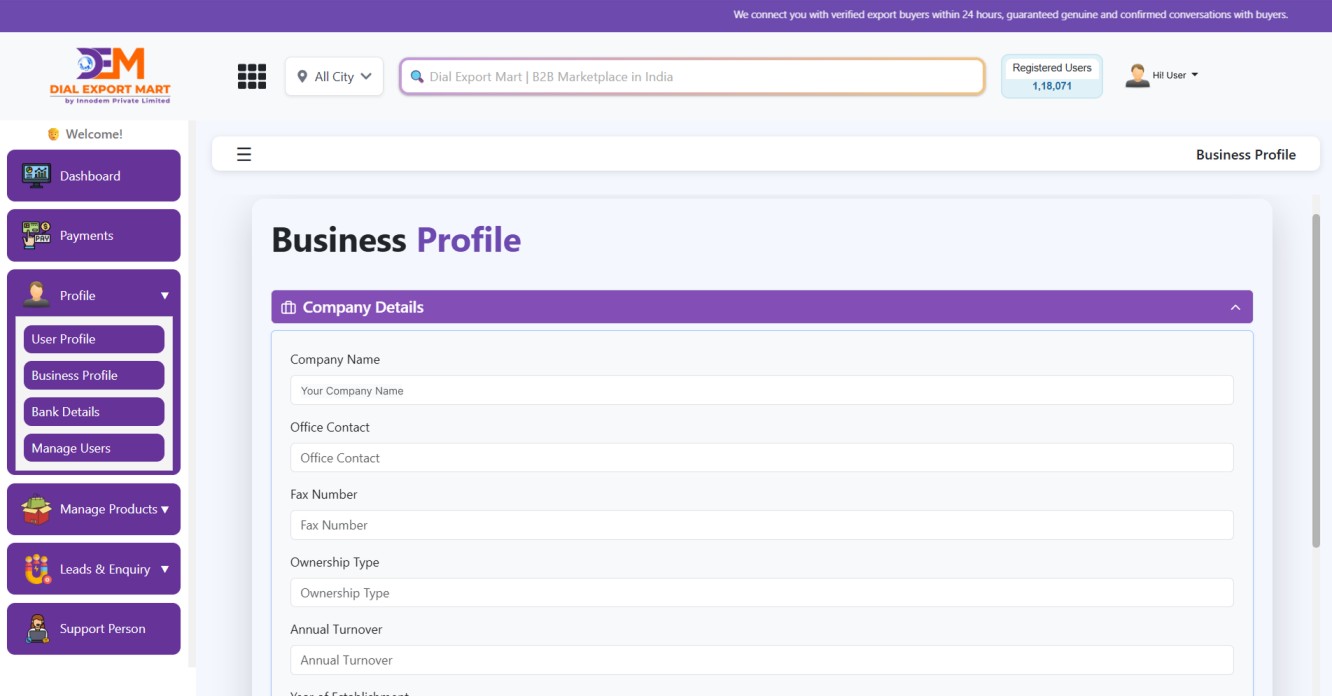Click the Support Person icon
Image resolution: width=1332 pixels, height=696 pixels.
tap(37, 628)
